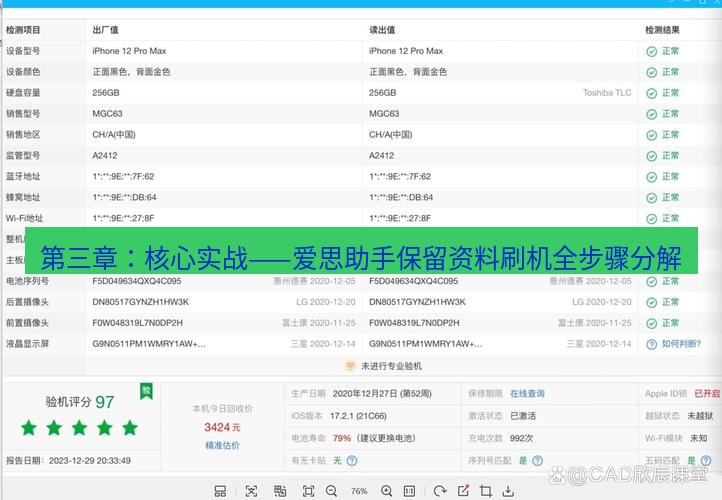Click the fit-to-screen icon
Image resolution: width=722 pixels, height=500 pixels.
pos(309,491)
